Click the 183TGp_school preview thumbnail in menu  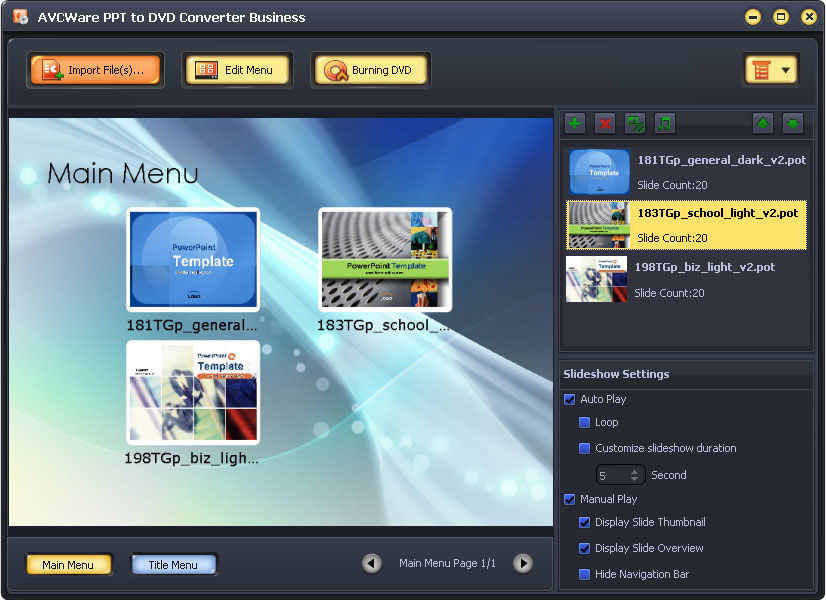(385, 259)
